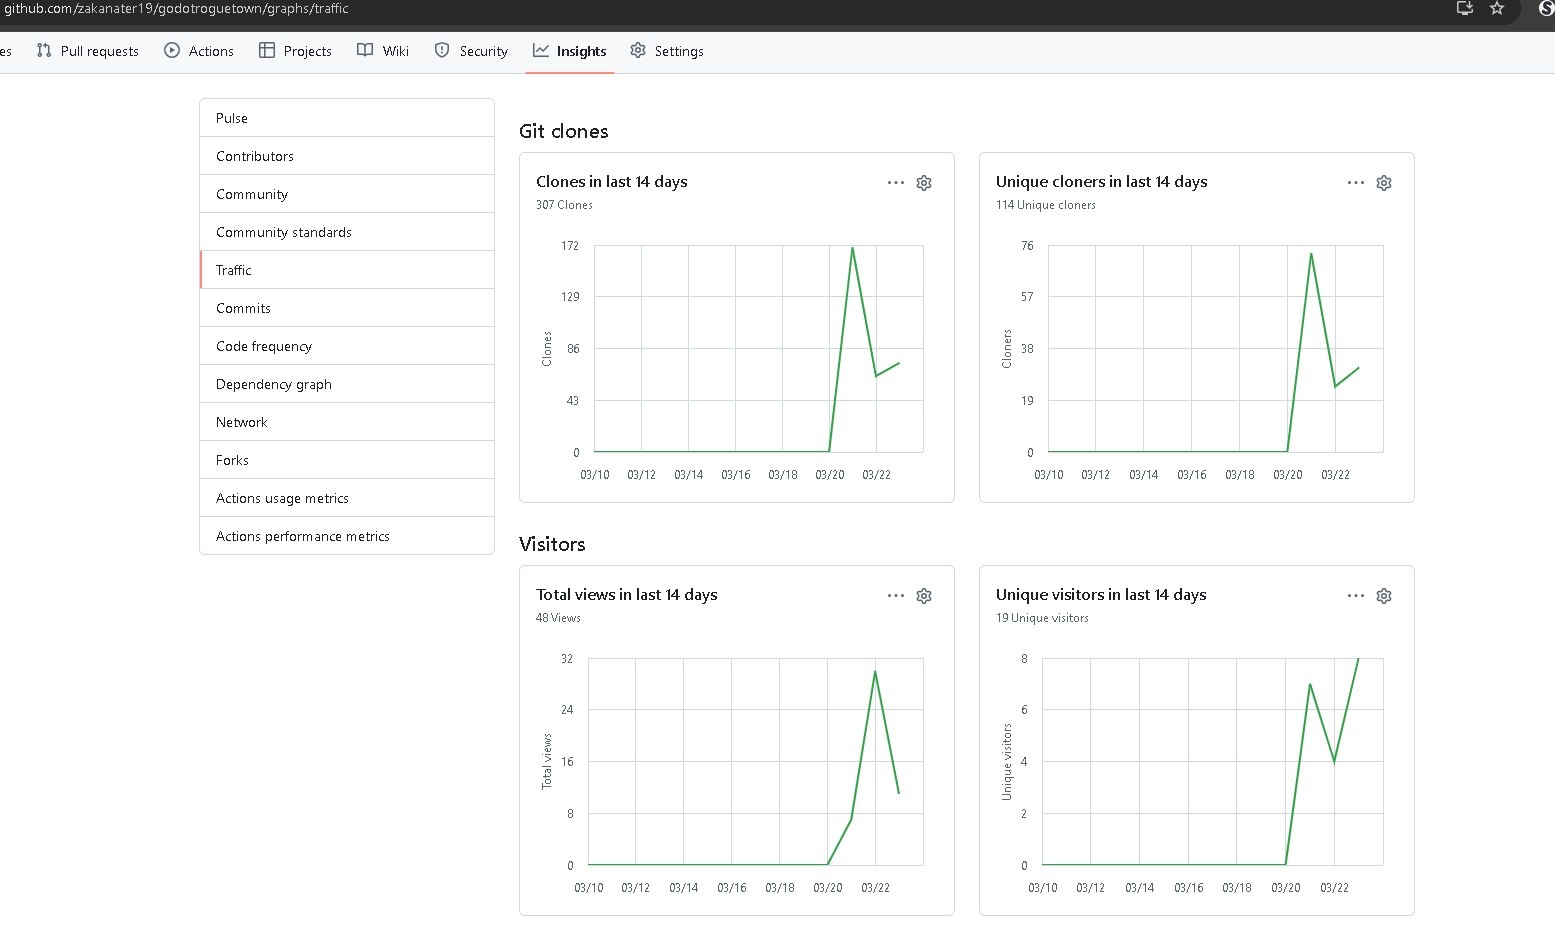The image size is (1555, 944).
Task: Open Code frequency in the sidebar
Action: [347, 346]
